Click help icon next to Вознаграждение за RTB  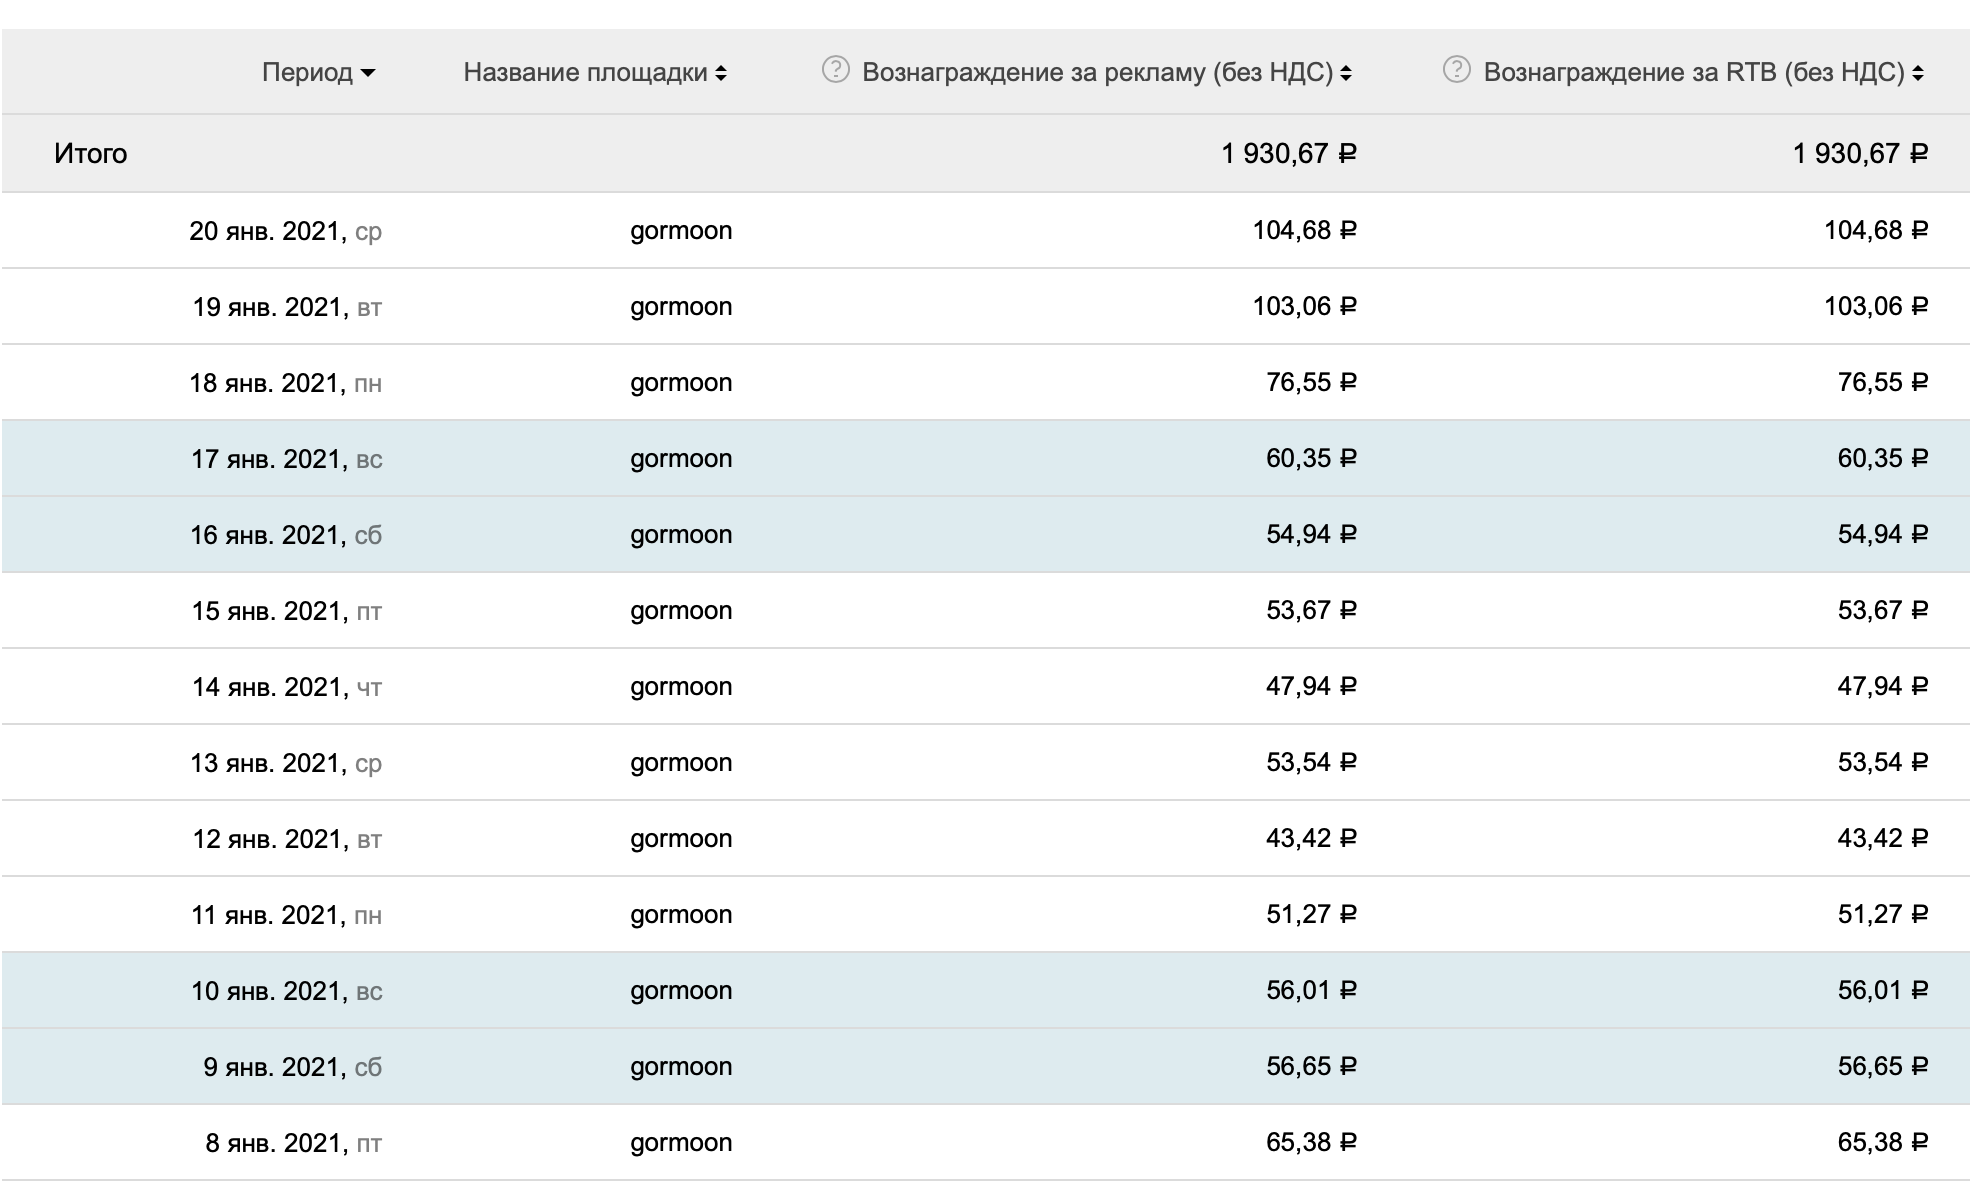coord(1456,70)
